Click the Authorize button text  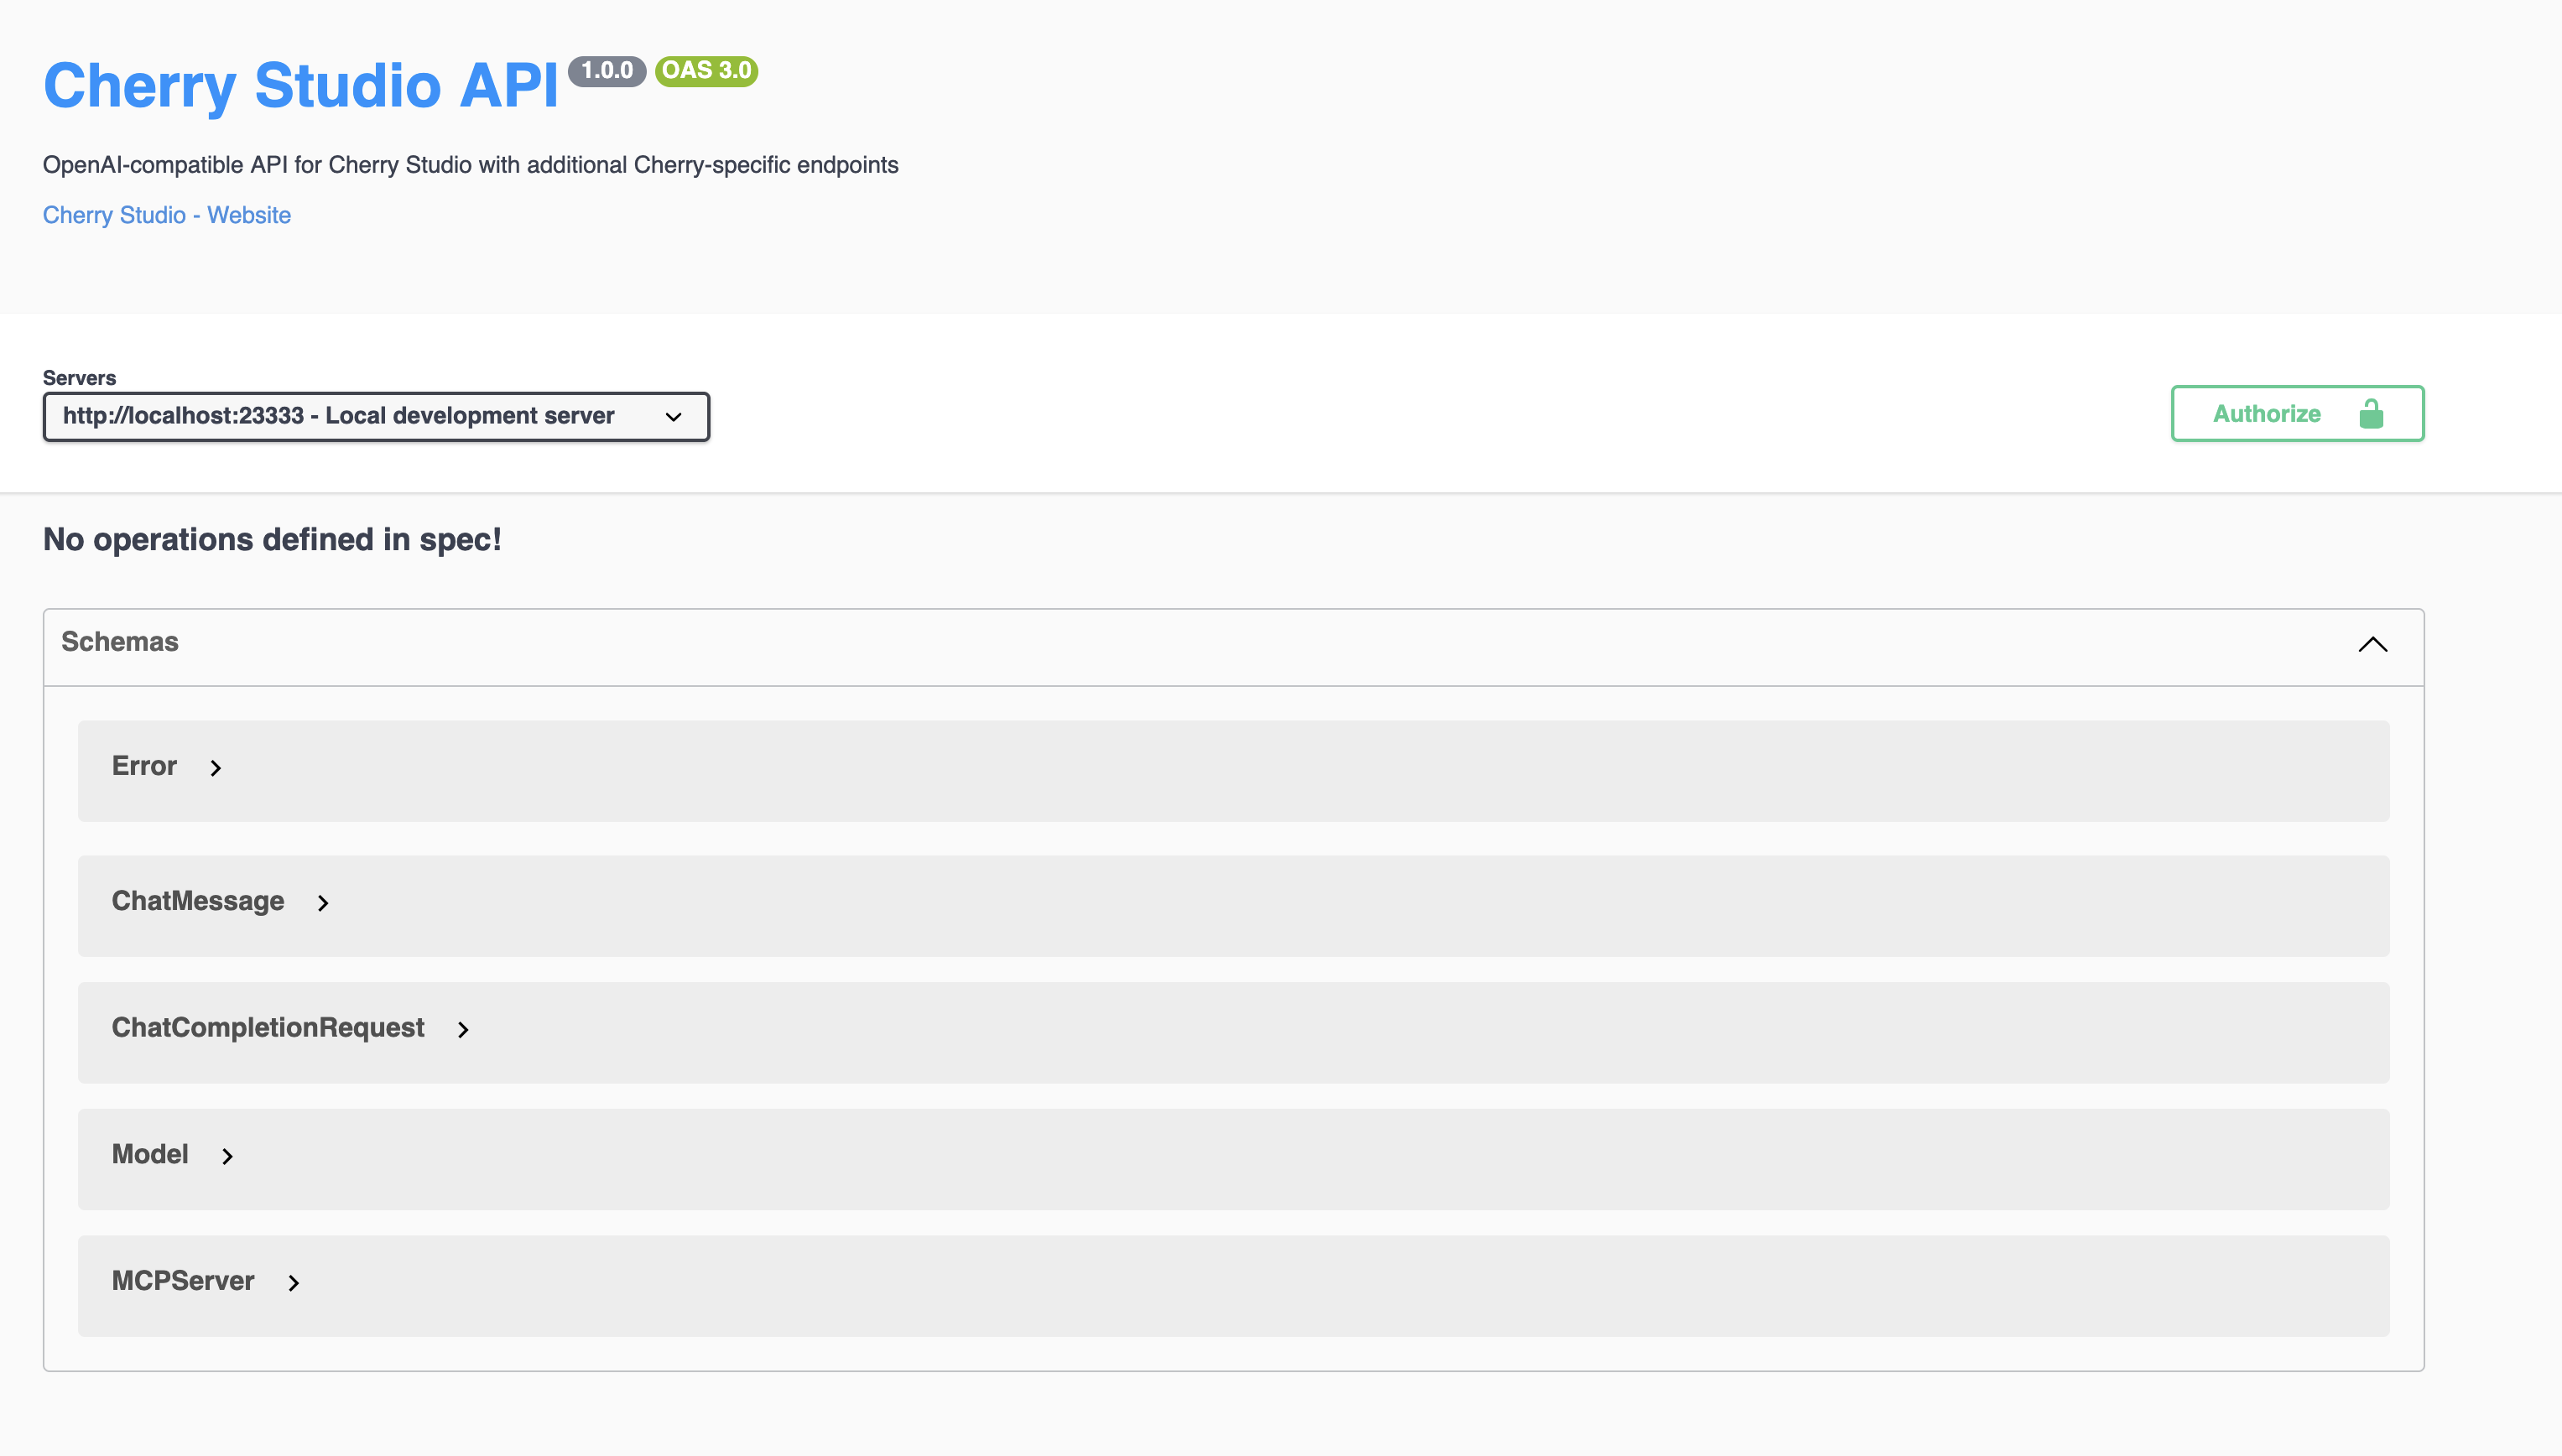2266,414
